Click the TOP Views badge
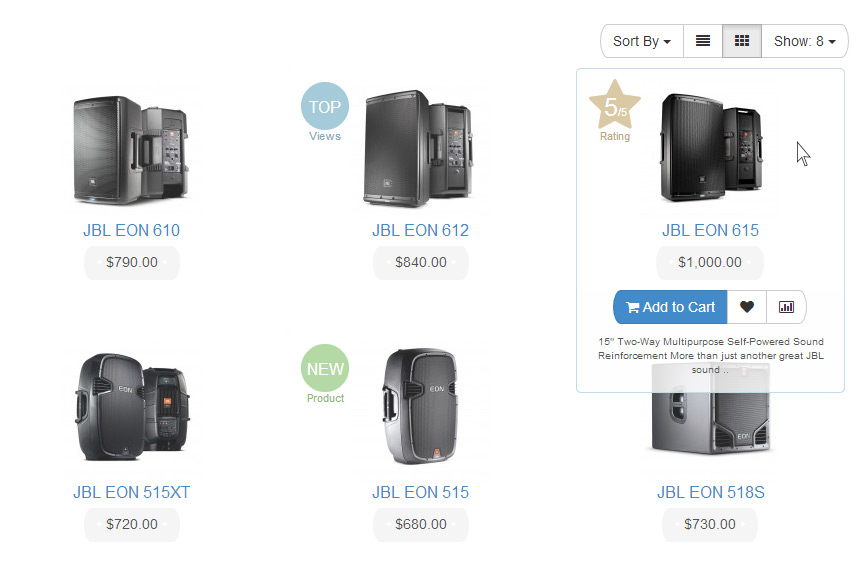The image size is (867, 570). 325,107
